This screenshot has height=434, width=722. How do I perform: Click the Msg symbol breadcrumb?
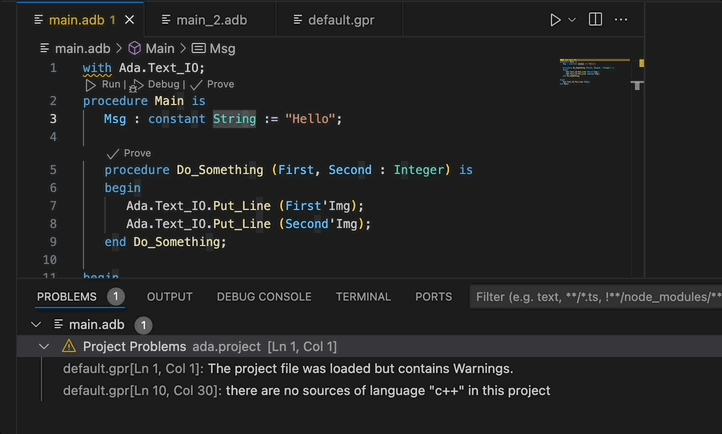222,48
